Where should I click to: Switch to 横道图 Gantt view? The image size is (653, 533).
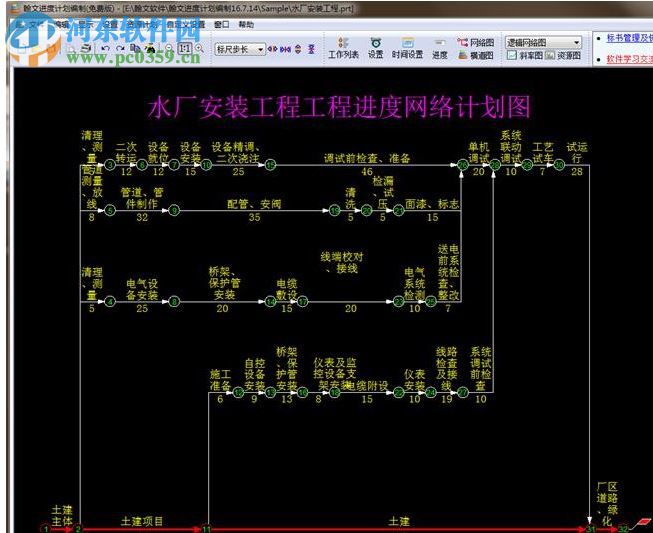click(x=476, y=55)
